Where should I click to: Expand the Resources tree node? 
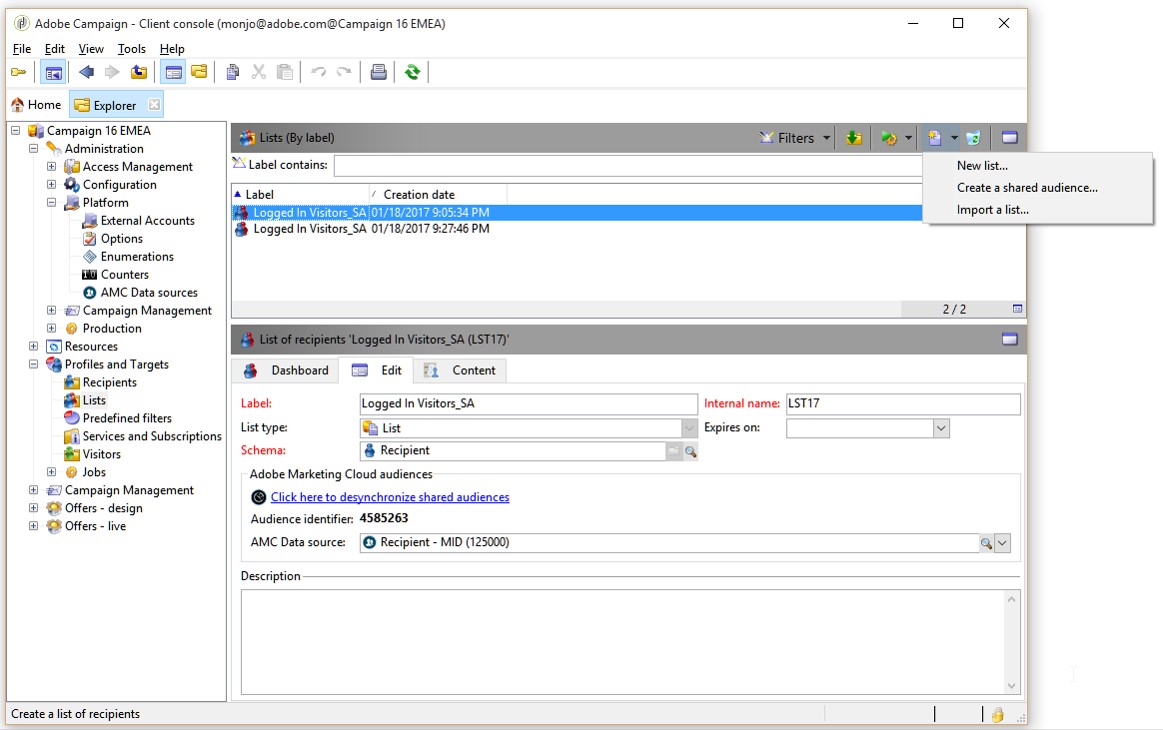pos(33,346)
